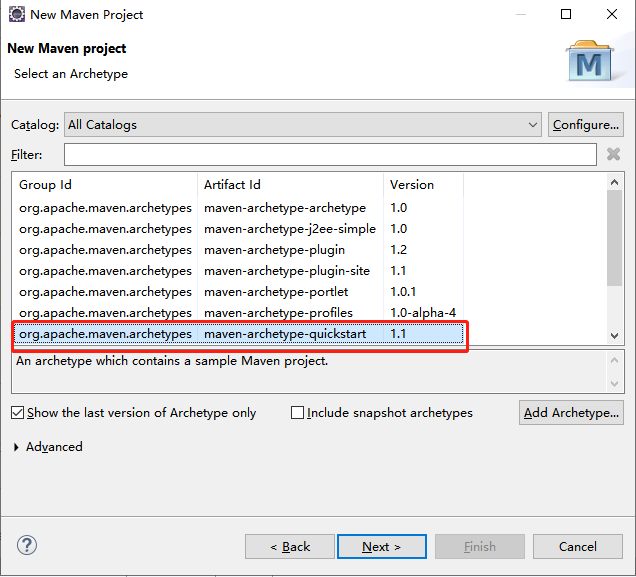Maximize the New Maven Project window
Image resolution: width=636 pixels, height=577 pixels.
point(566,14)
